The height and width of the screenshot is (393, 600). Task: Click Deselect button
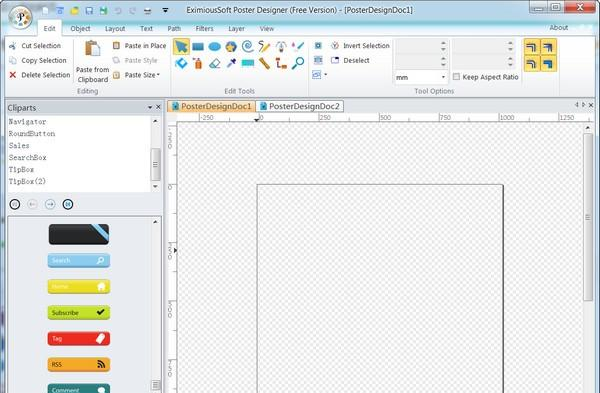click(x=351, y=60)
